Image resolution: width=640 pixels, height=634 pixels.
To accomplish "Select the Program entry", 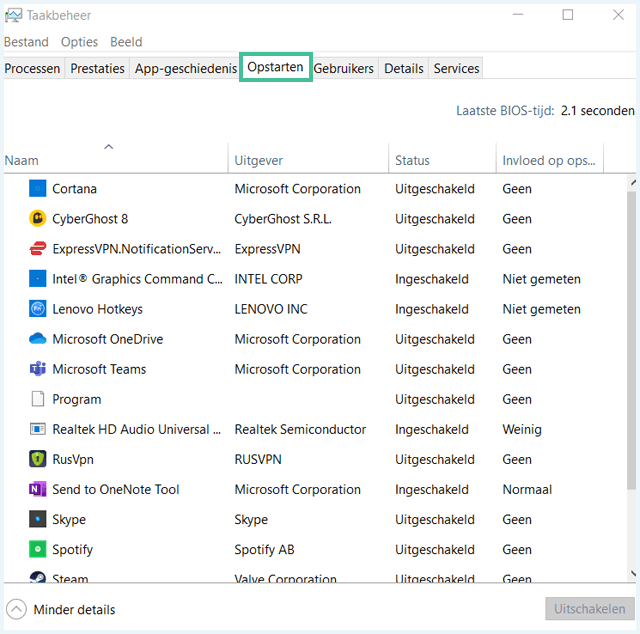I will click(x=76, y=399).
